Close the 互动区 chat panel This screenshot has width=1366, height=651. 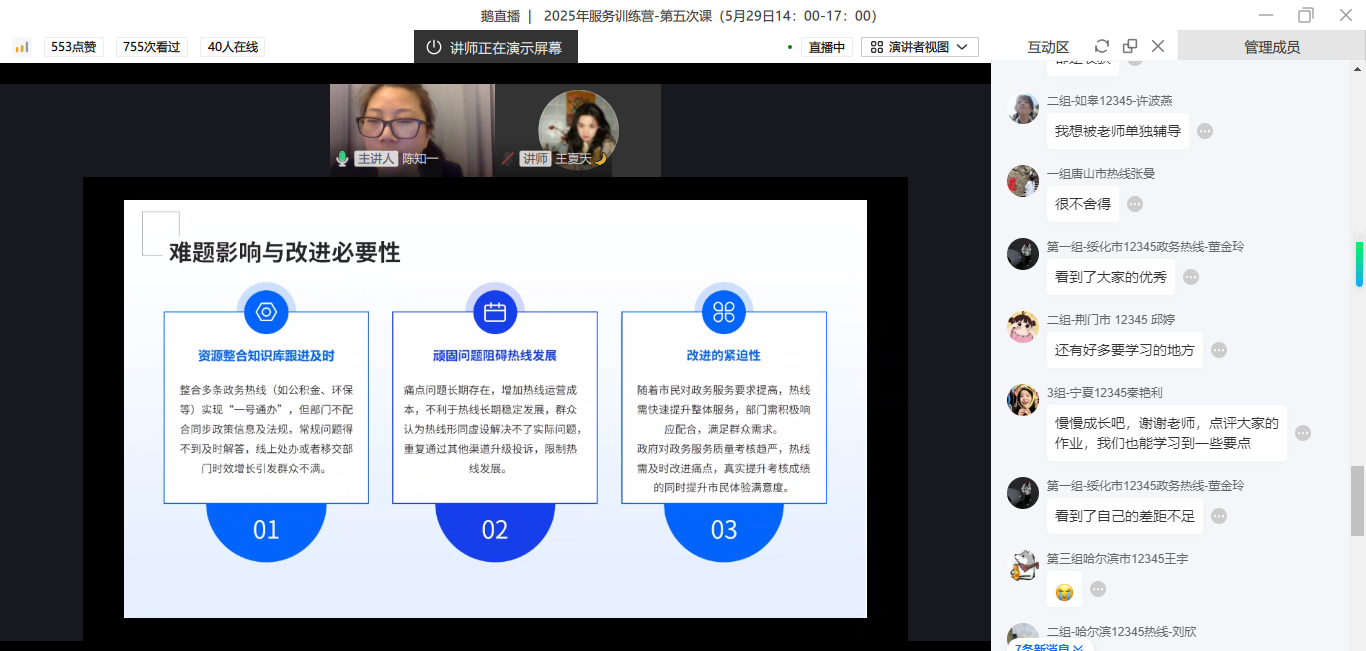pos(1158,46)
